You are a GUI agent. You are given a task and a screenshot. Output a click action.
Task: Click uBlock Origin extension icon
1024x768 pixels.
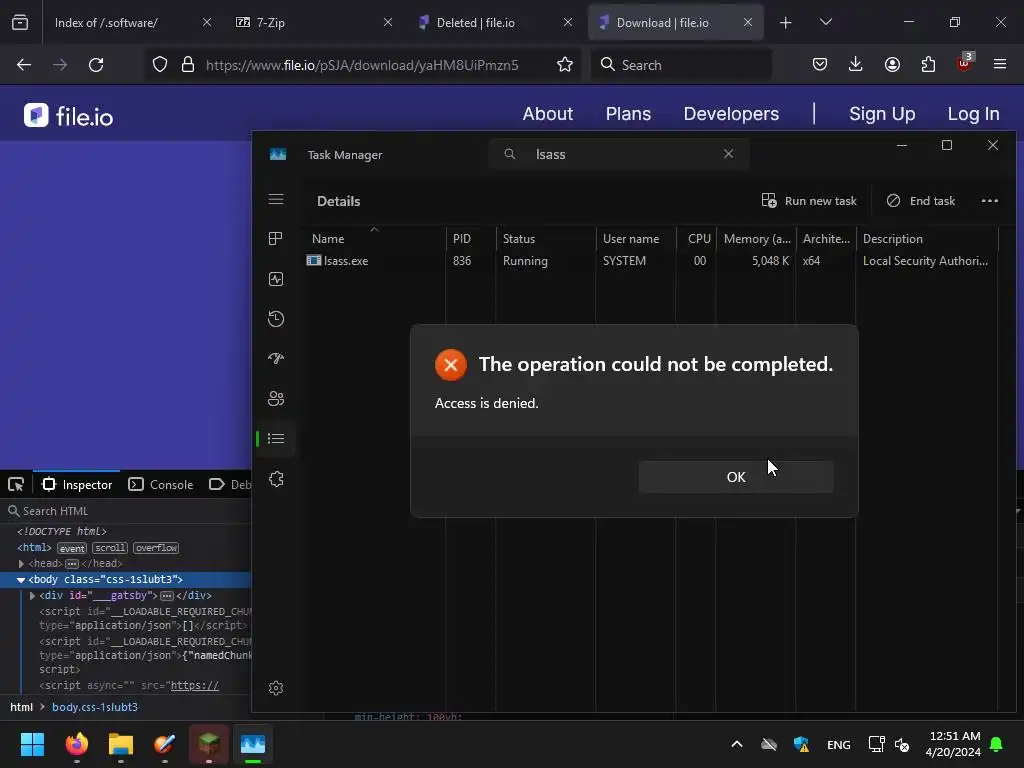click(964, 64)
